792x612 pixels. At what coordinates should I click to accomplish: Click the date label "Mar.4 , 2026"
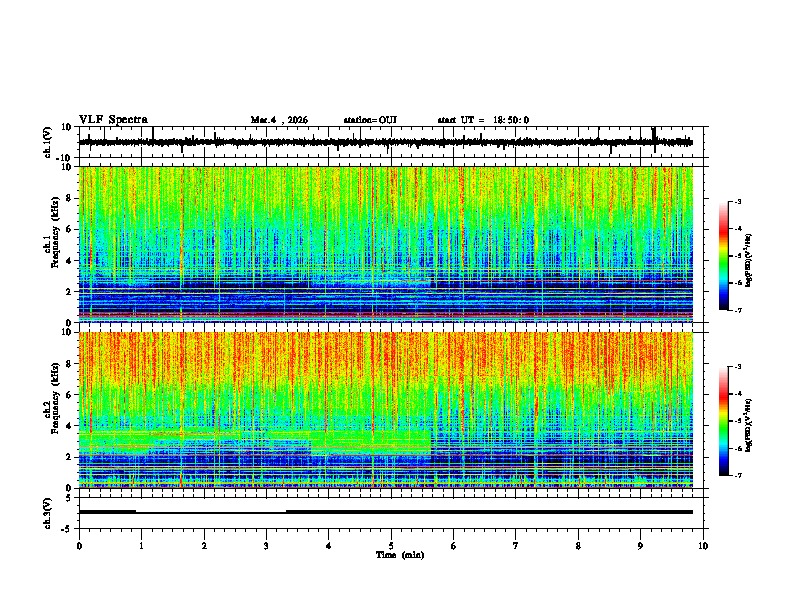tap(279, 120)
